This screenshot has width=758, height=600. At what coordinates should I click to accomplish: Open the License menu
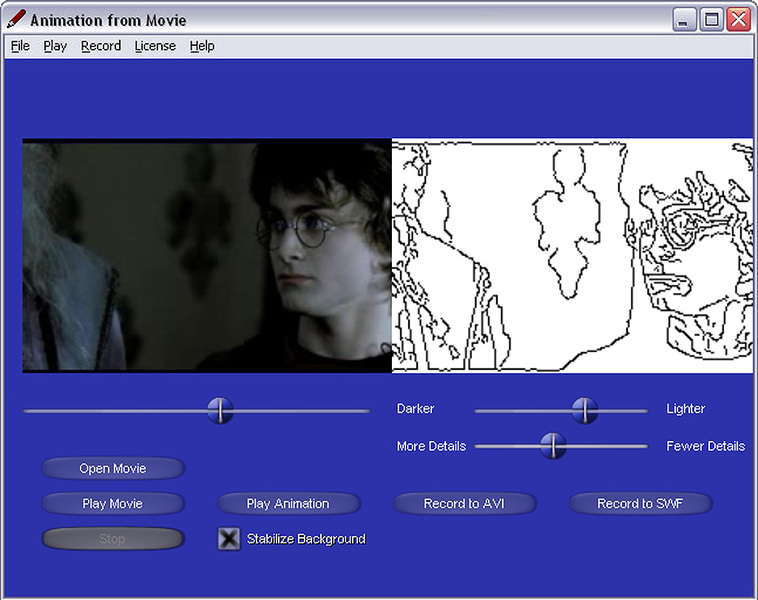click(155, 46)
